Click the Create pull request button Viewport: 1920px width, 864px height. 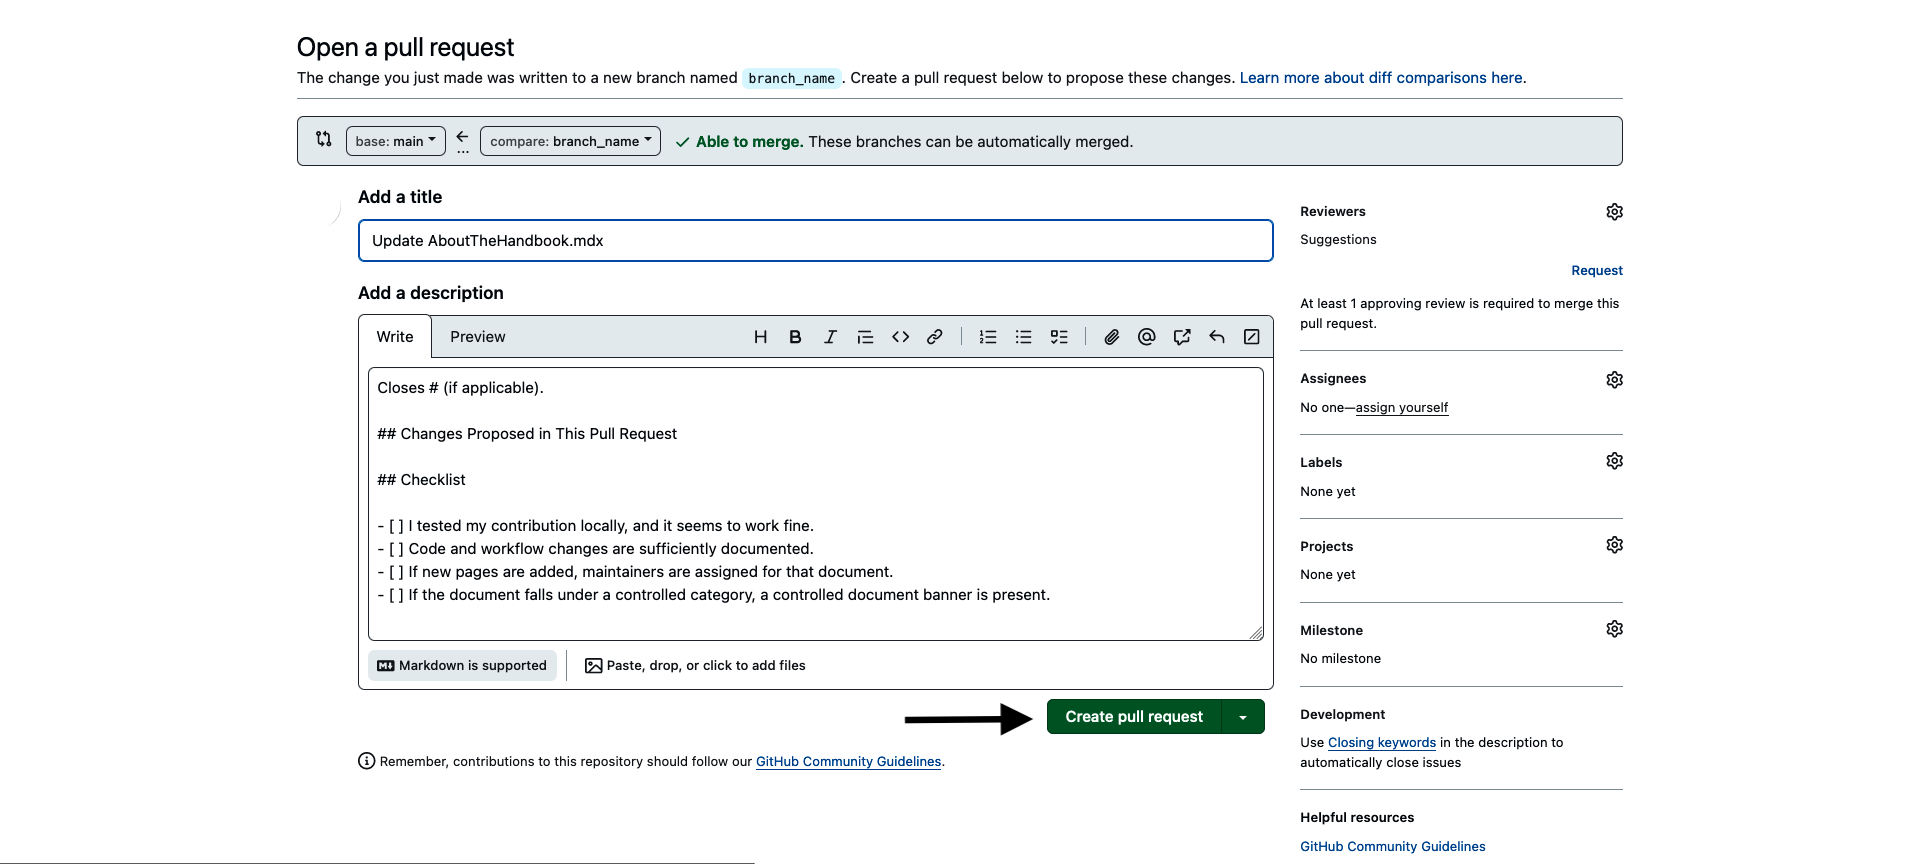[1133, 717]
